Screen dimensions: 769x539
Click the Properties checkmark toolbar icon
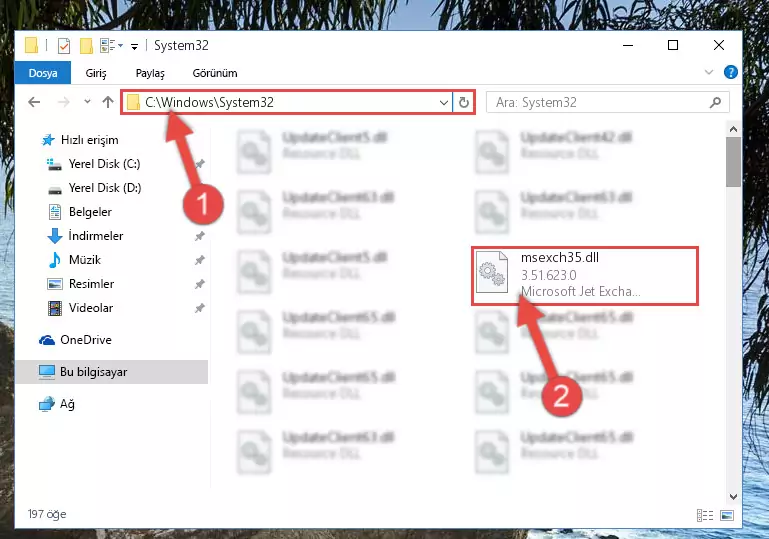64,46
